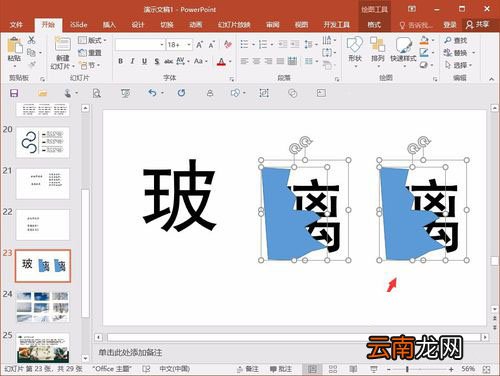Click the Open folder icon in quick toolbar
The image size is (500, 376).
(x=43, y=93)
